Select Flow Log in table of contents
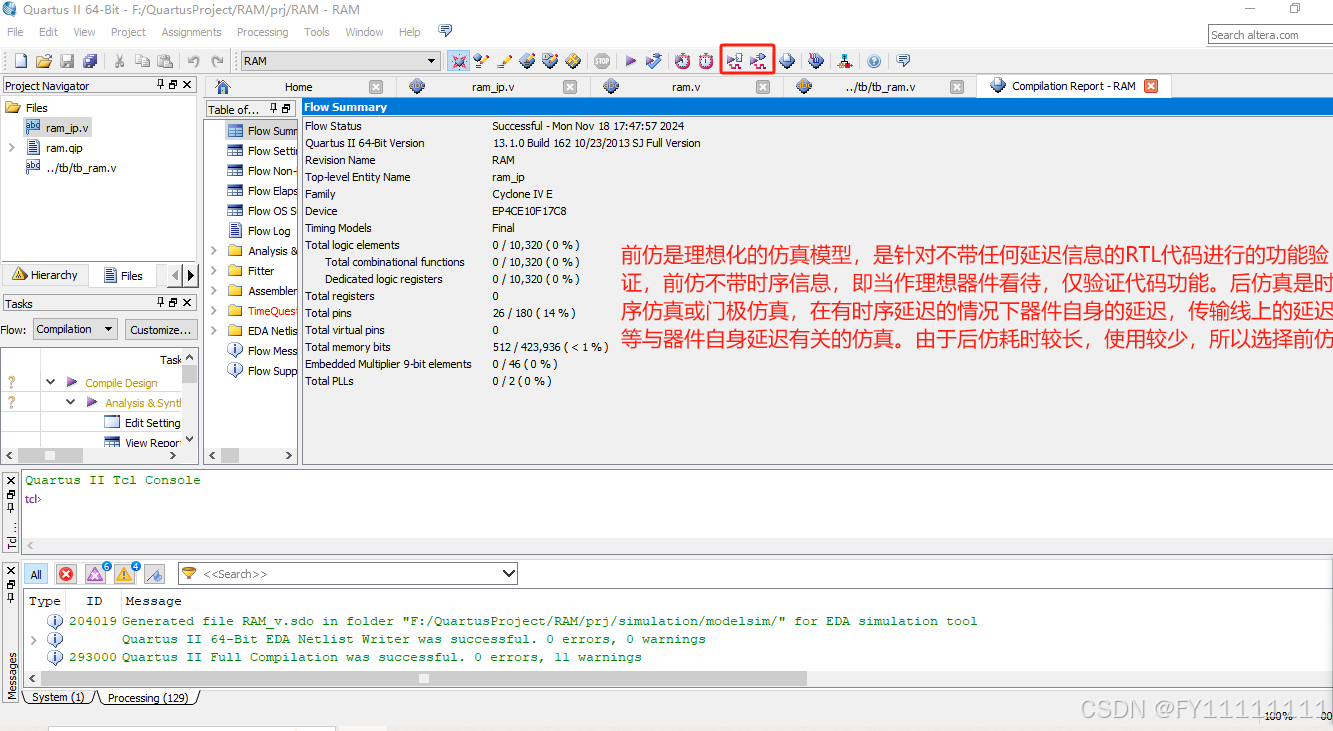The image size is (1333, 731). (268, 231)
